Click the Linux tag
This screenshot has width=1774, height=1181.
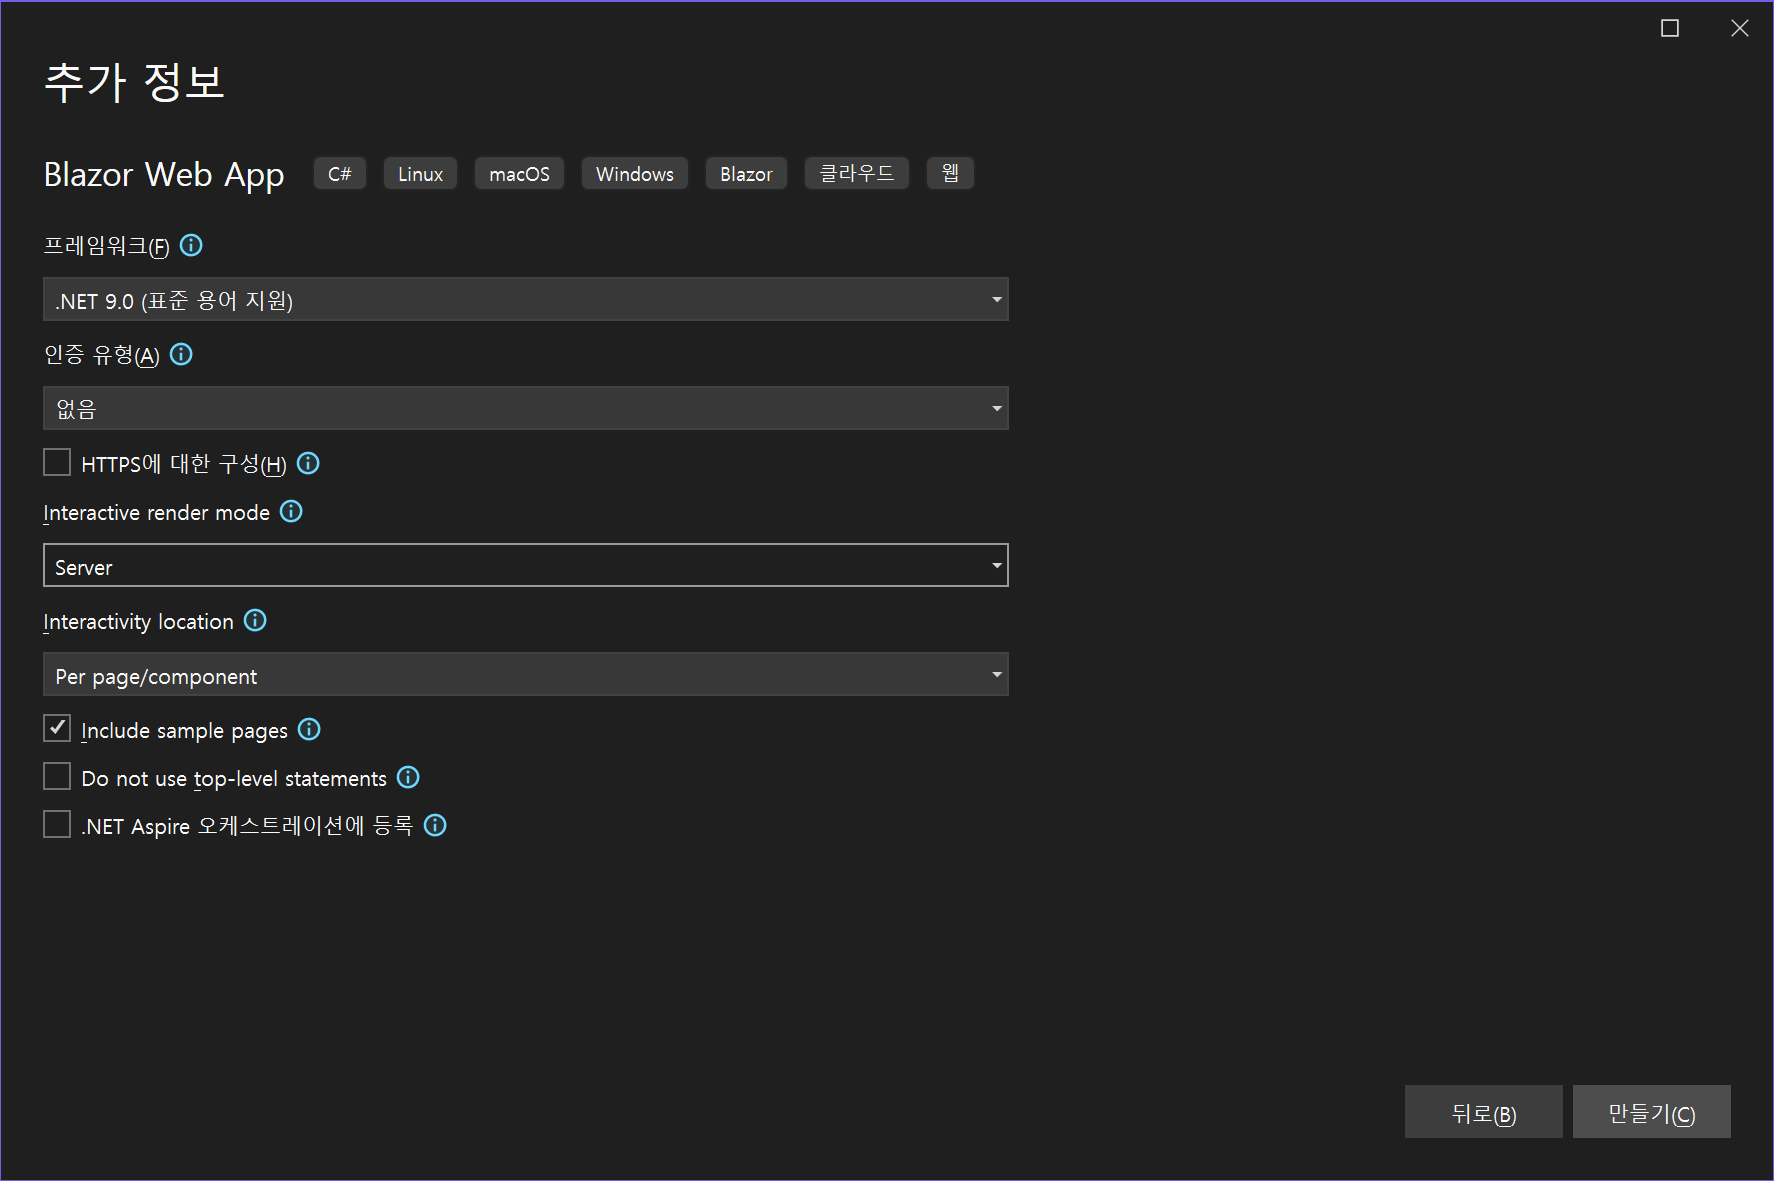coord(420,174)
